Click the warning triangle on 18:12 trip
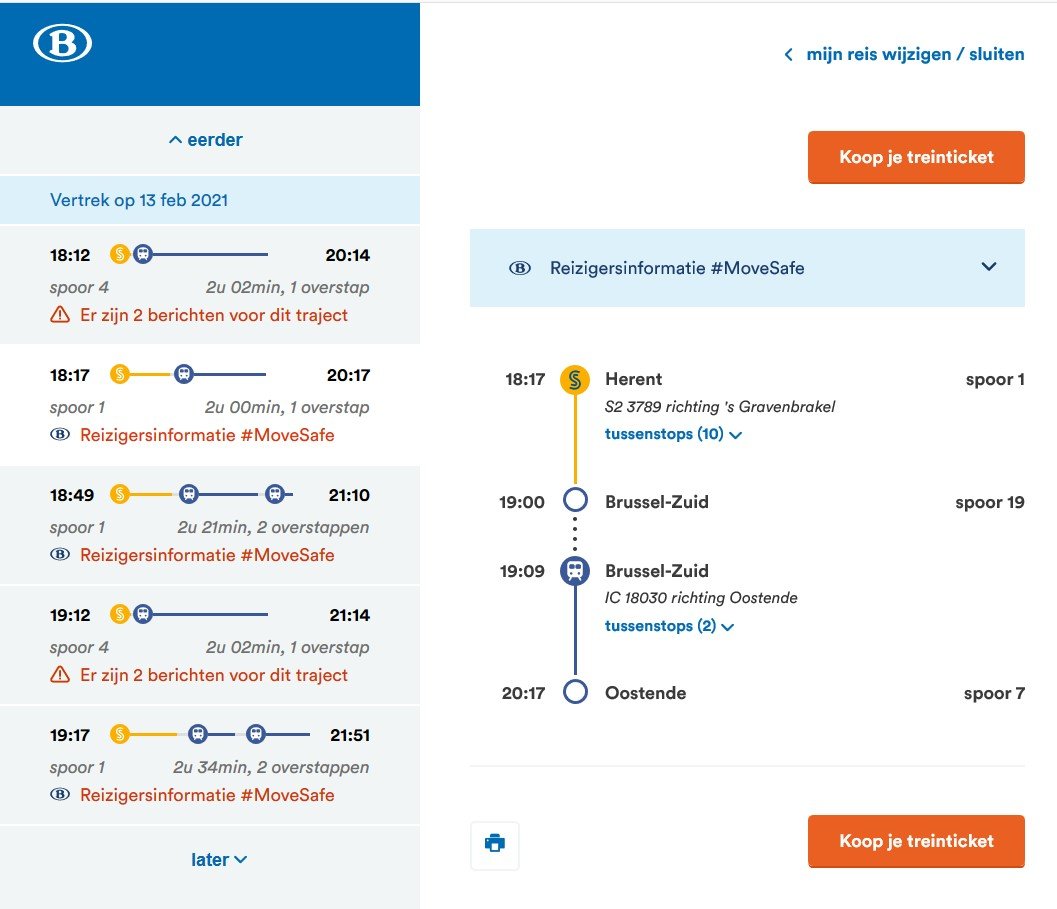 click(x=60, y=315)
